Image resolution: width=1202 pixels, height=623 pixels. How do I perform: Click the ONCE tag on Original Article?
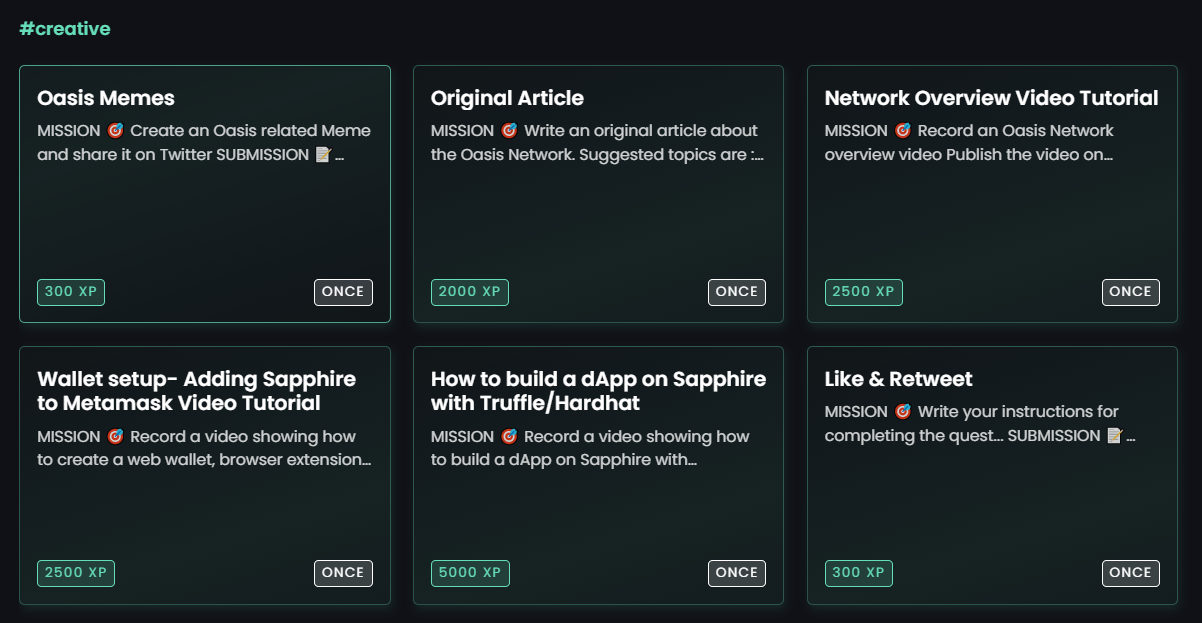(737, 292)
